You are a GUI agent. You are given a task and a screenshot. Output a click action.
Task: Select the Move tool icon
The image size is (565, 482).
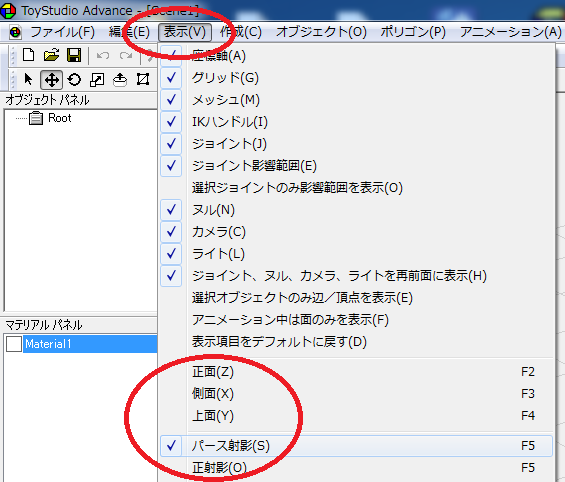(52, 80)
